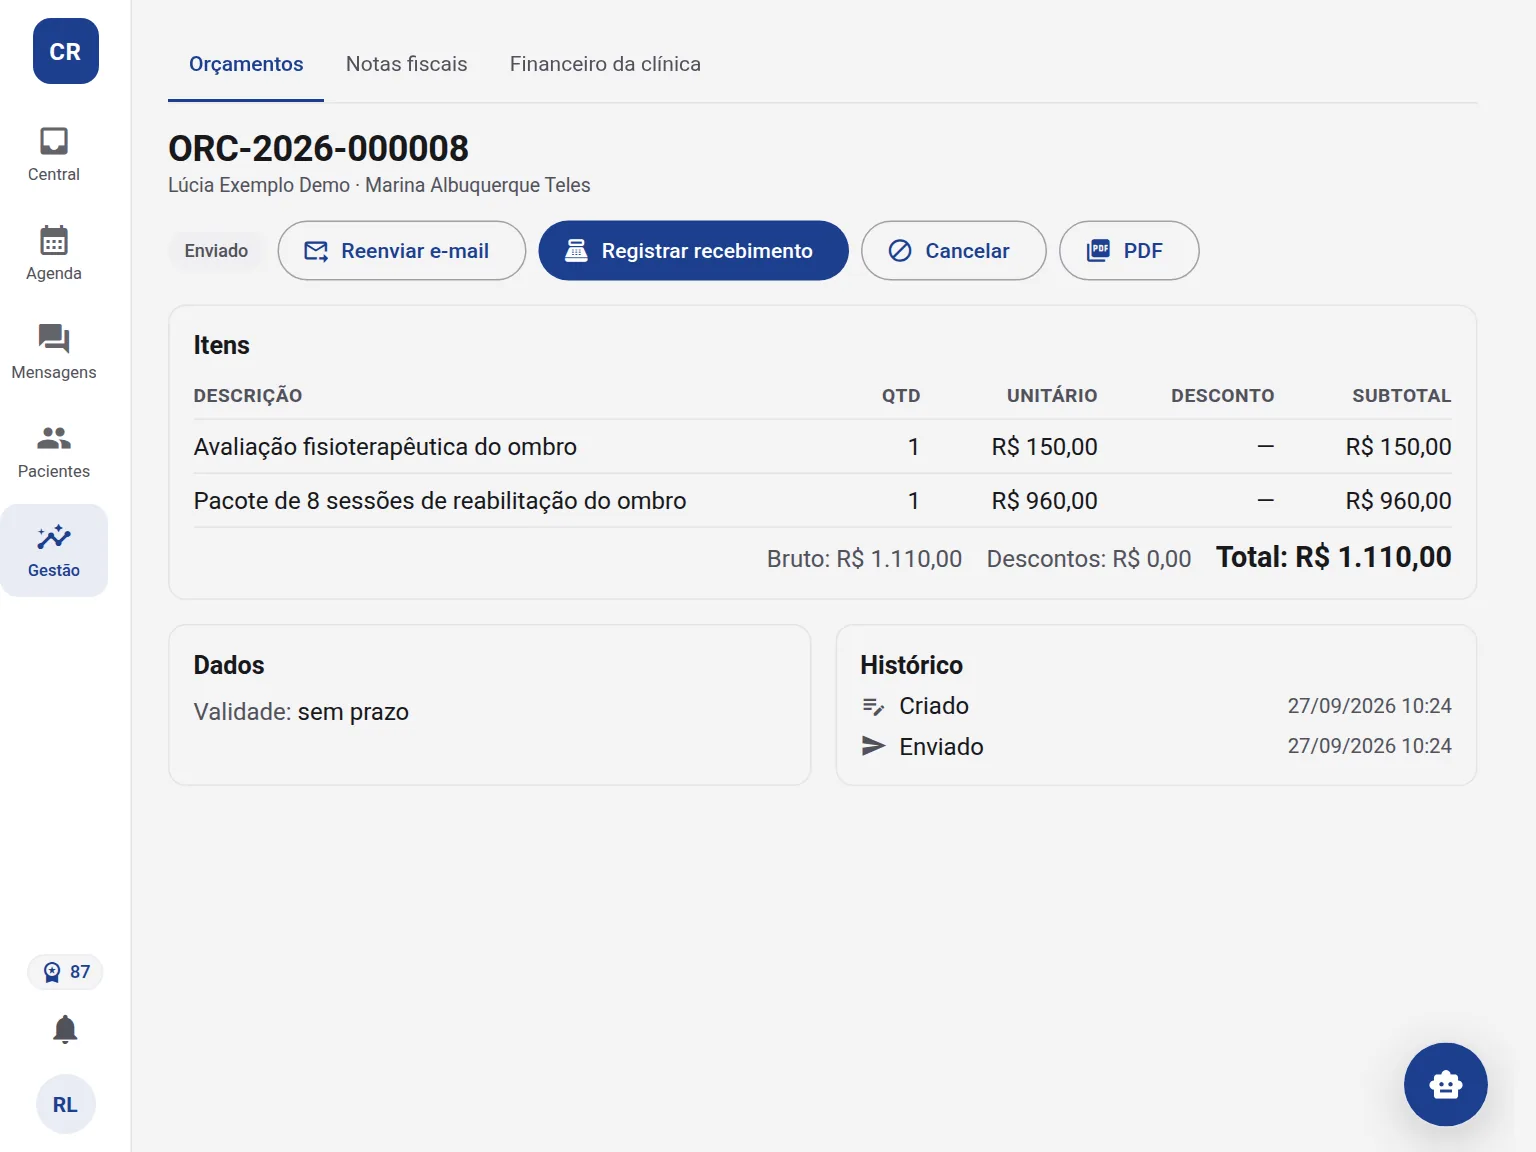Switch to the Notas fiscais tab
Screen dimensions: 1536x1152
click(x=407, y=64)
